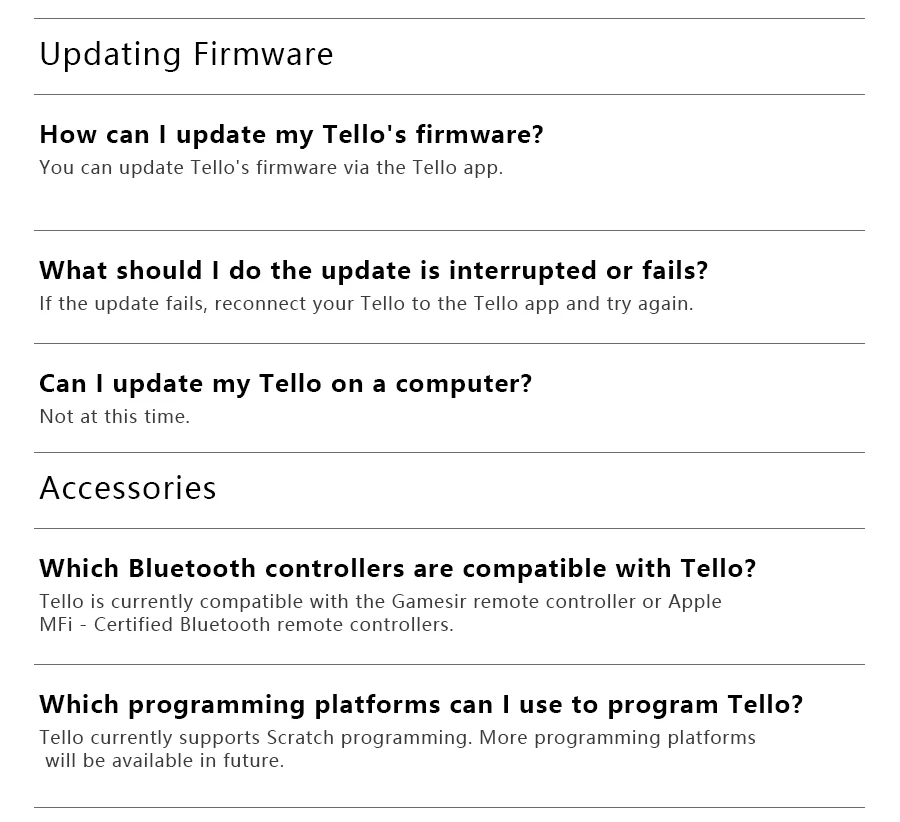Click the divider line directly above "Accessories"
This screenshot has width=900, height=822.
(449, 452)
